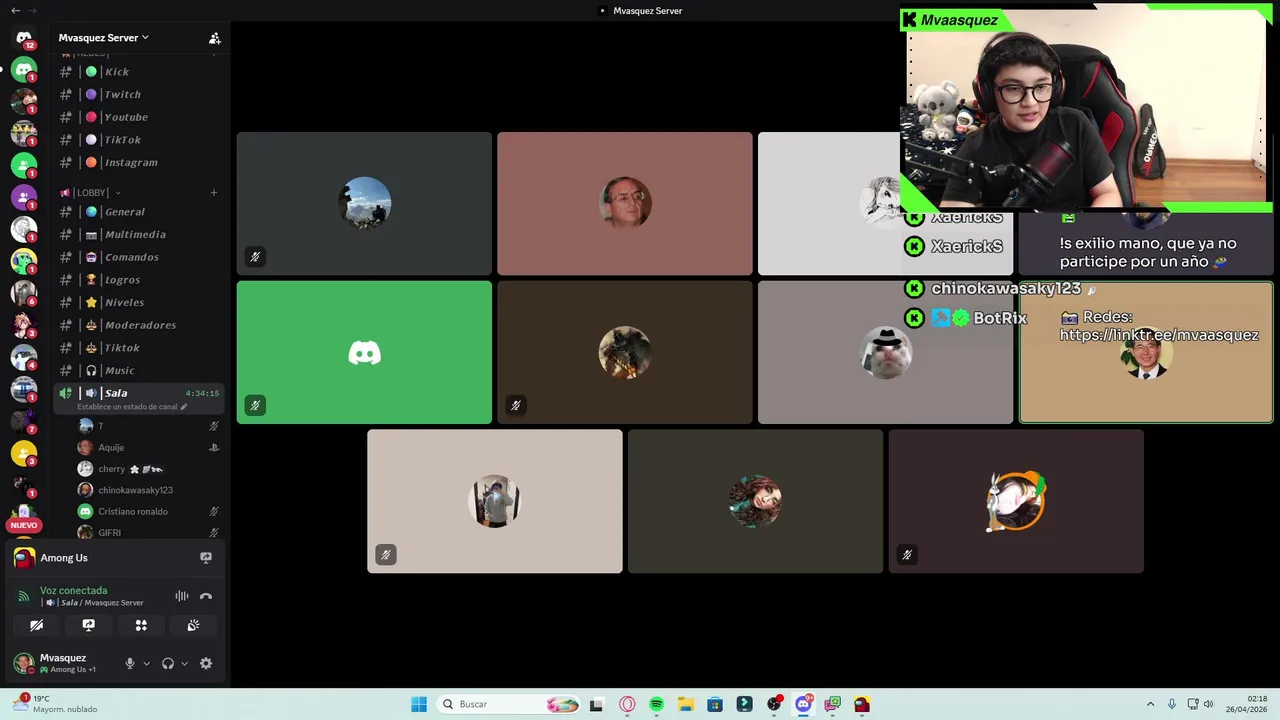Select participant tile with landscape avatar
This screenshot has height=720, width=1280.
tap(364, 203)
